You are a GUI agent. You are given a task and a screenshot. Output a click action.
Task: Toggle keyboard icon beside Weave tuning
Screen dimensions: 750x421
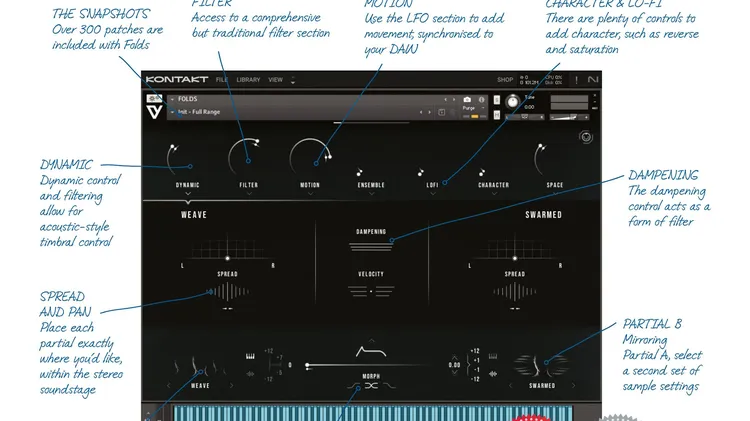(250, 356)
